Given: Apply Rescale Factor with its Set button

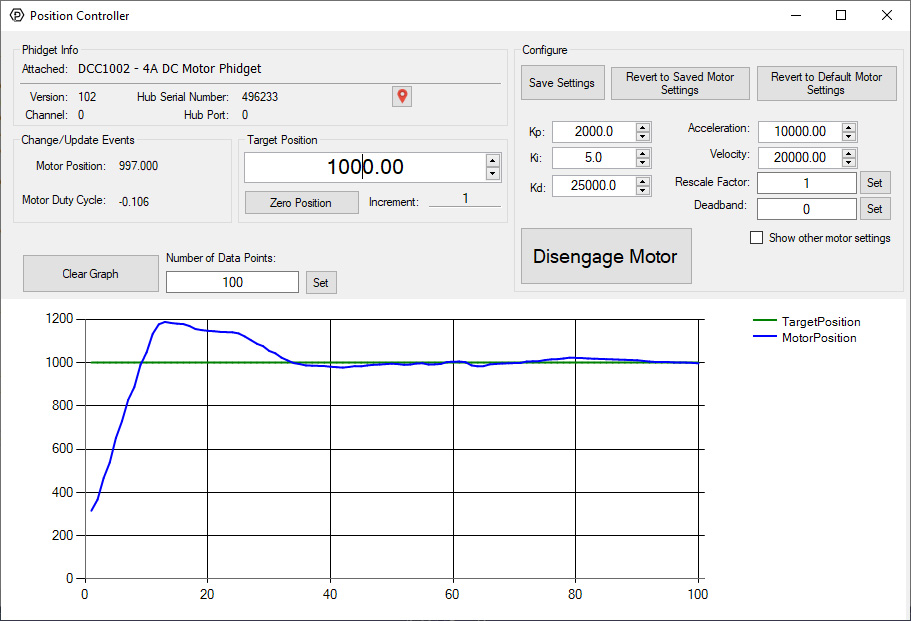Looking at the screenshot, I should coord(874,183).
